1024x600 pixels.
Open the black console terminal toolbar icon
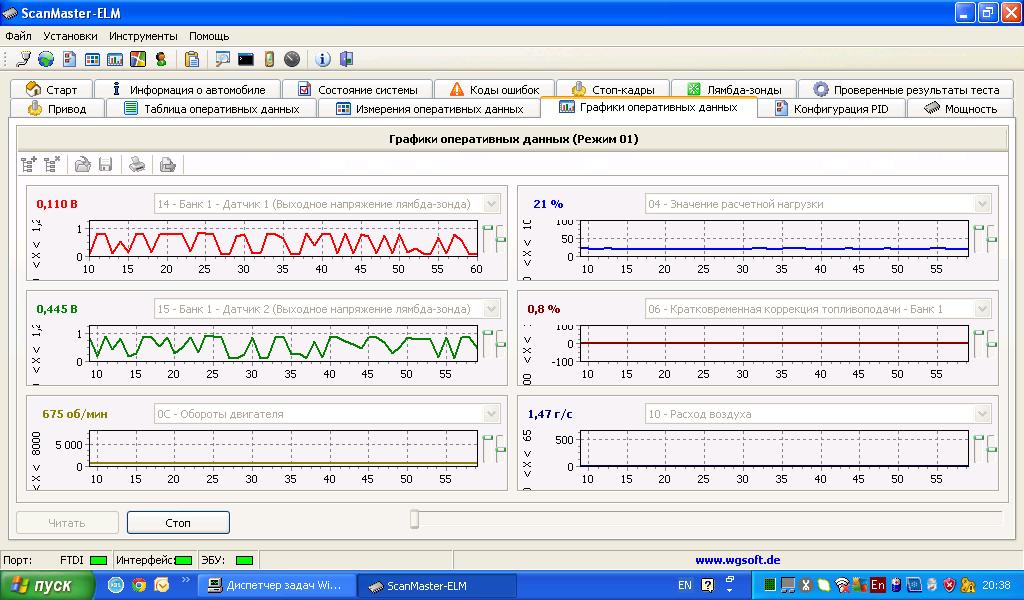[x=246, y=59]
